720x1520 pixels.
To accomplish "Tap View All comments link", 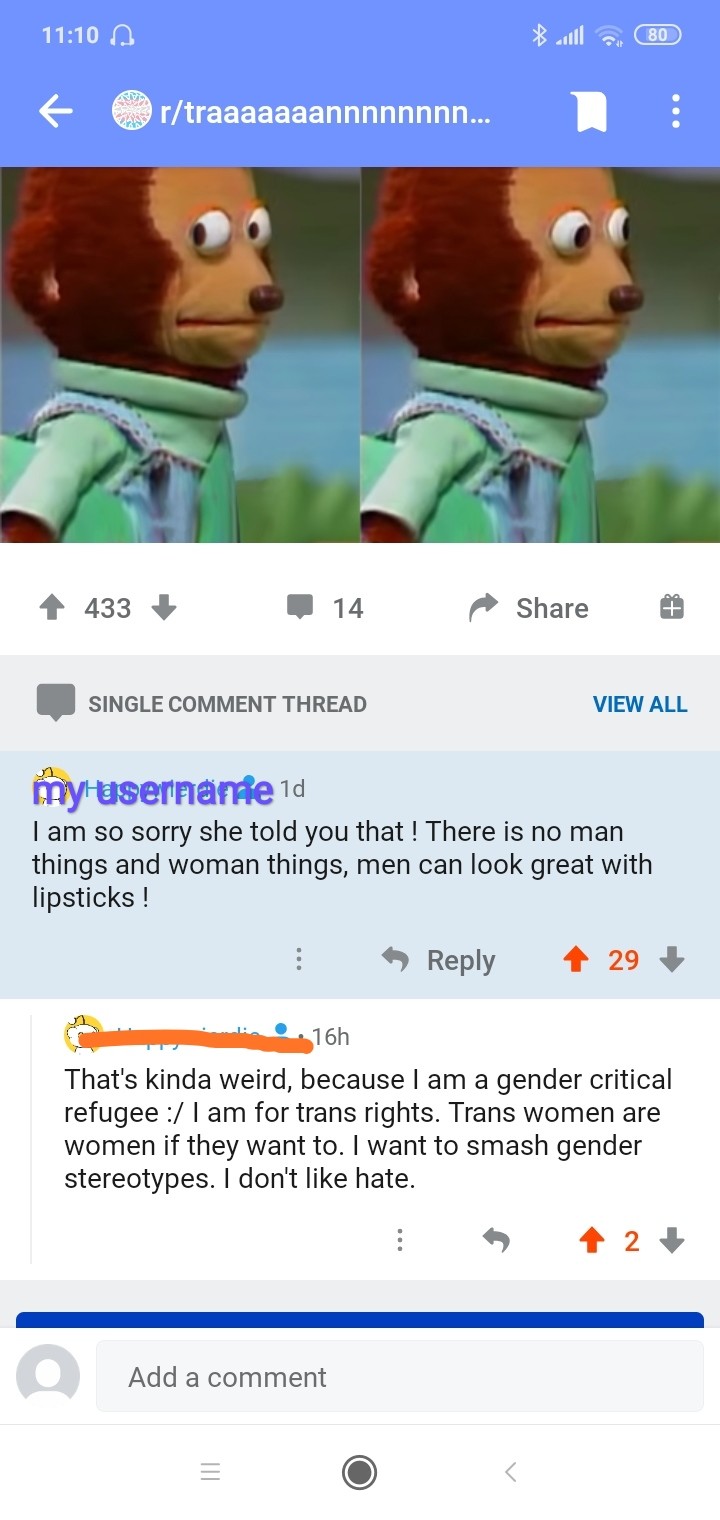I will coord(640,704).
